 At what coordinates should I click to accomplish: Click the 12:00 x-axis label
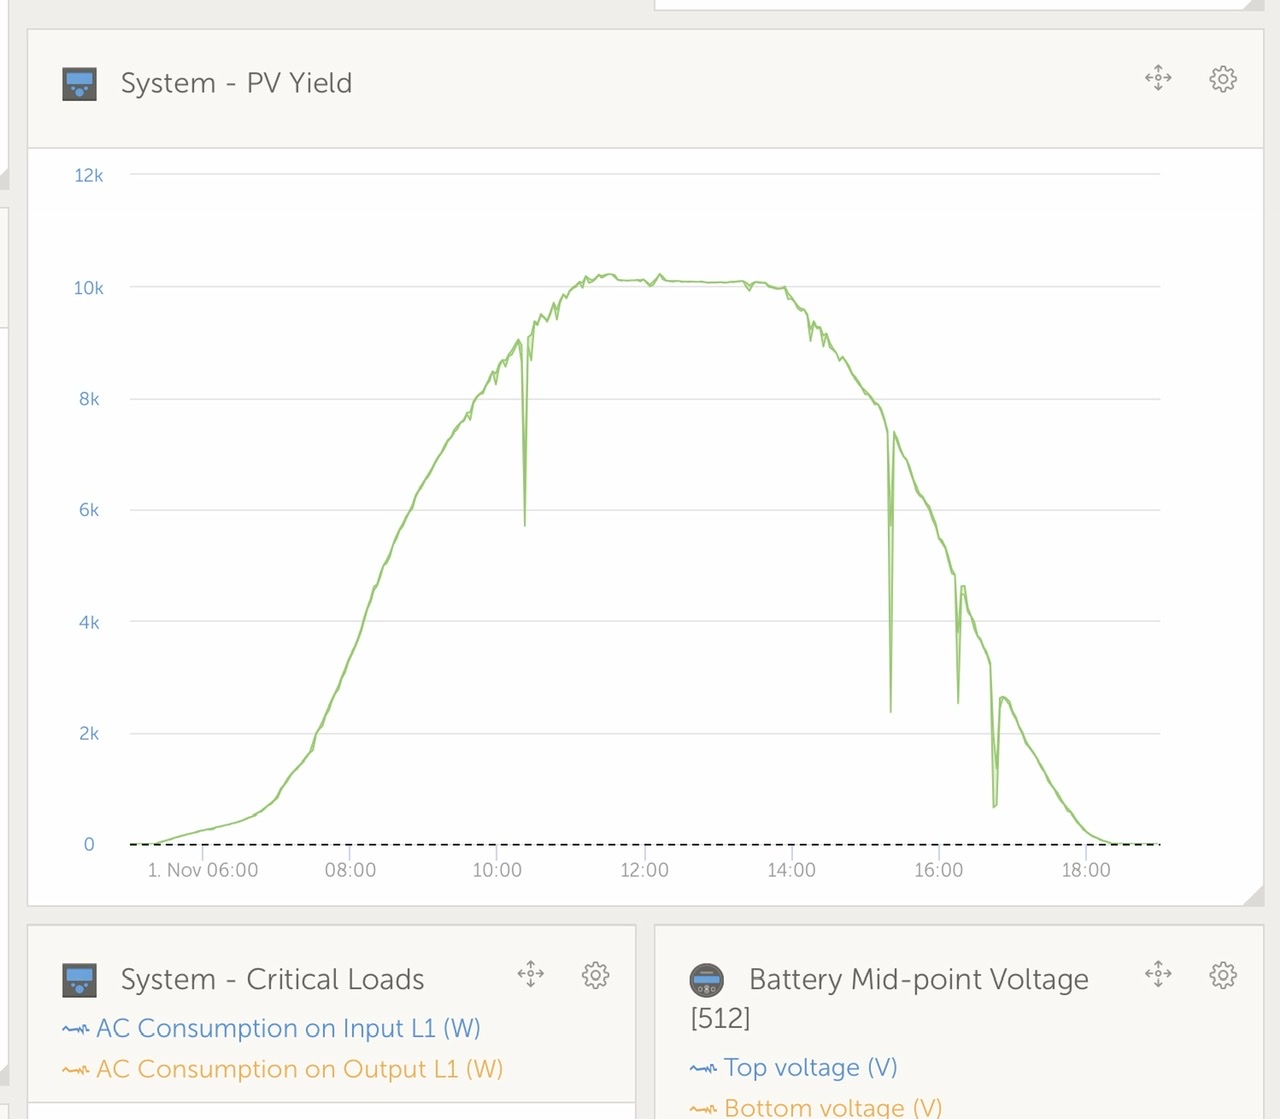point(644,870)
